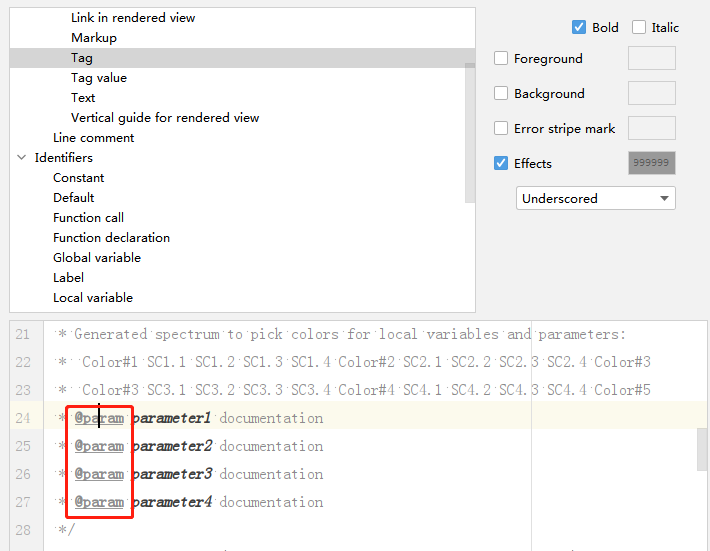The image size is (710, 551).
Task: Open the Foreground color swatch
Action: click(652, 58)
